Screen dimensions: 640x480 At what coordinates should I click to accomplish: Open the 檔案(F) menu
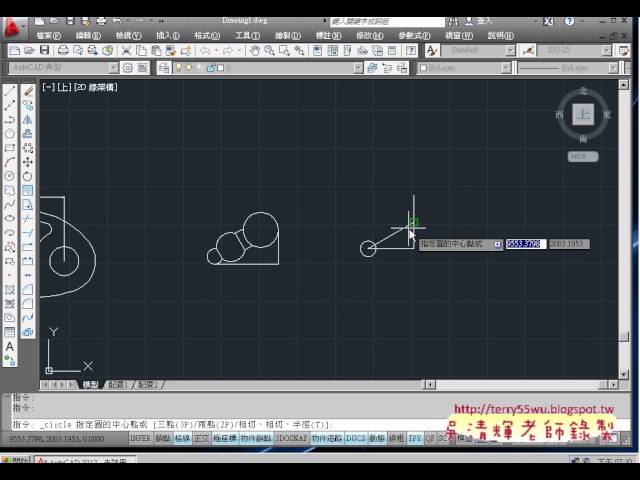(48, 36)
